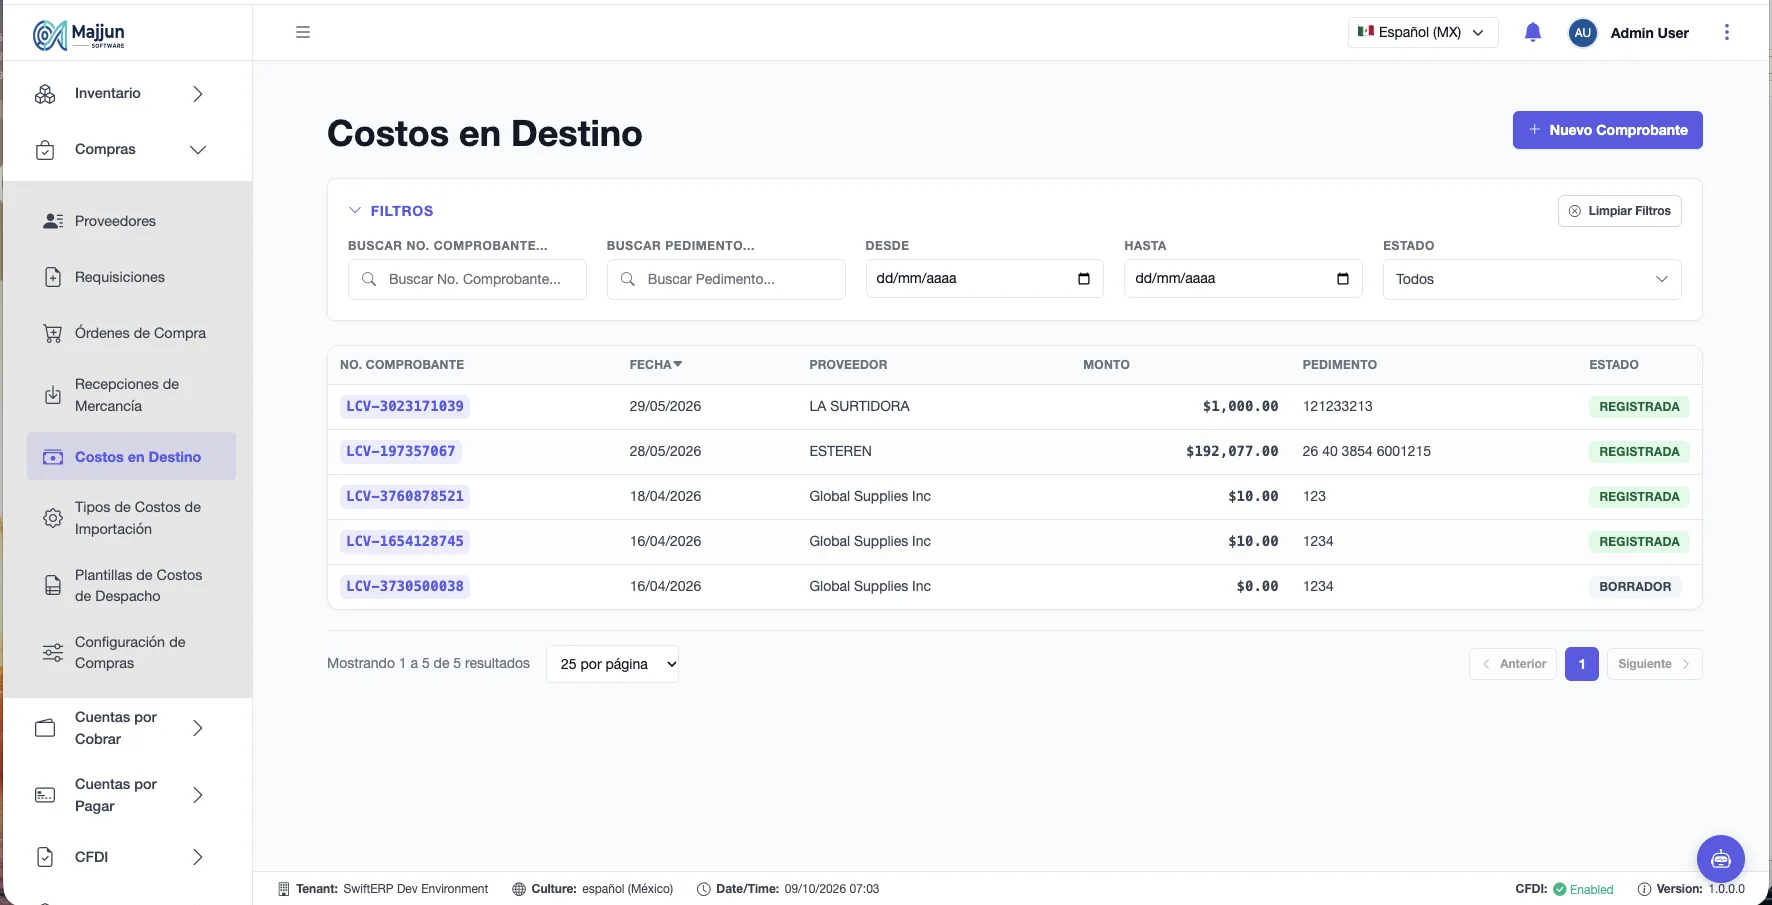Click the Configuración de Compras sliders icon
The height and width of the screenshot is (905, 1772).
tap(53, 653)
